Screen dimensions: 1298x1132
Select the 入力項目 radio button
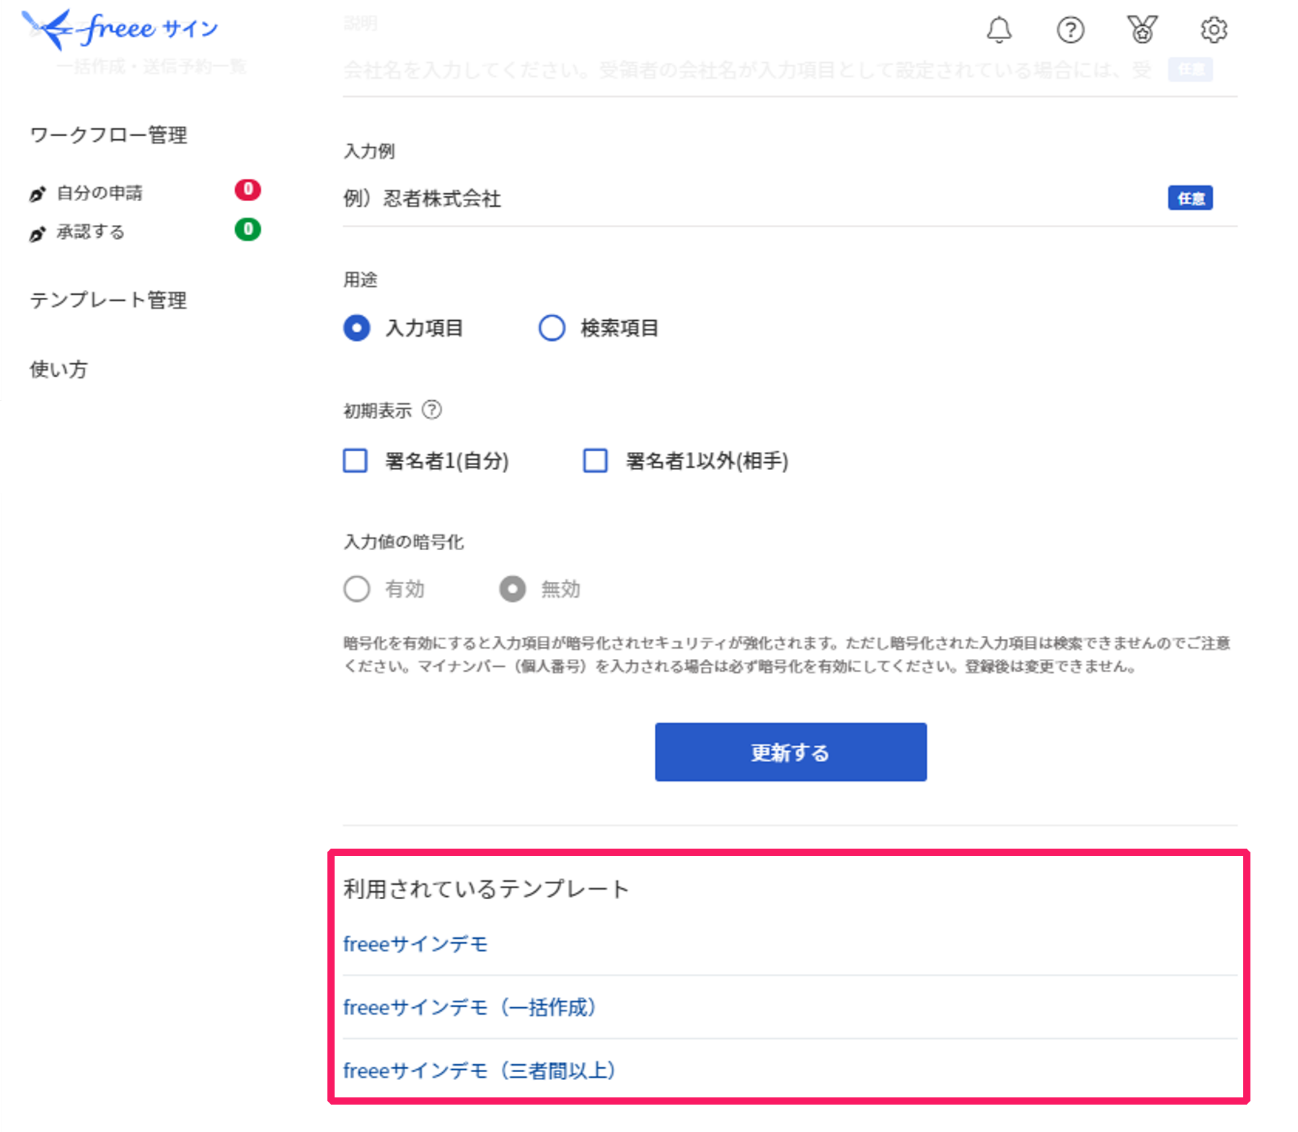coord(357,328)
